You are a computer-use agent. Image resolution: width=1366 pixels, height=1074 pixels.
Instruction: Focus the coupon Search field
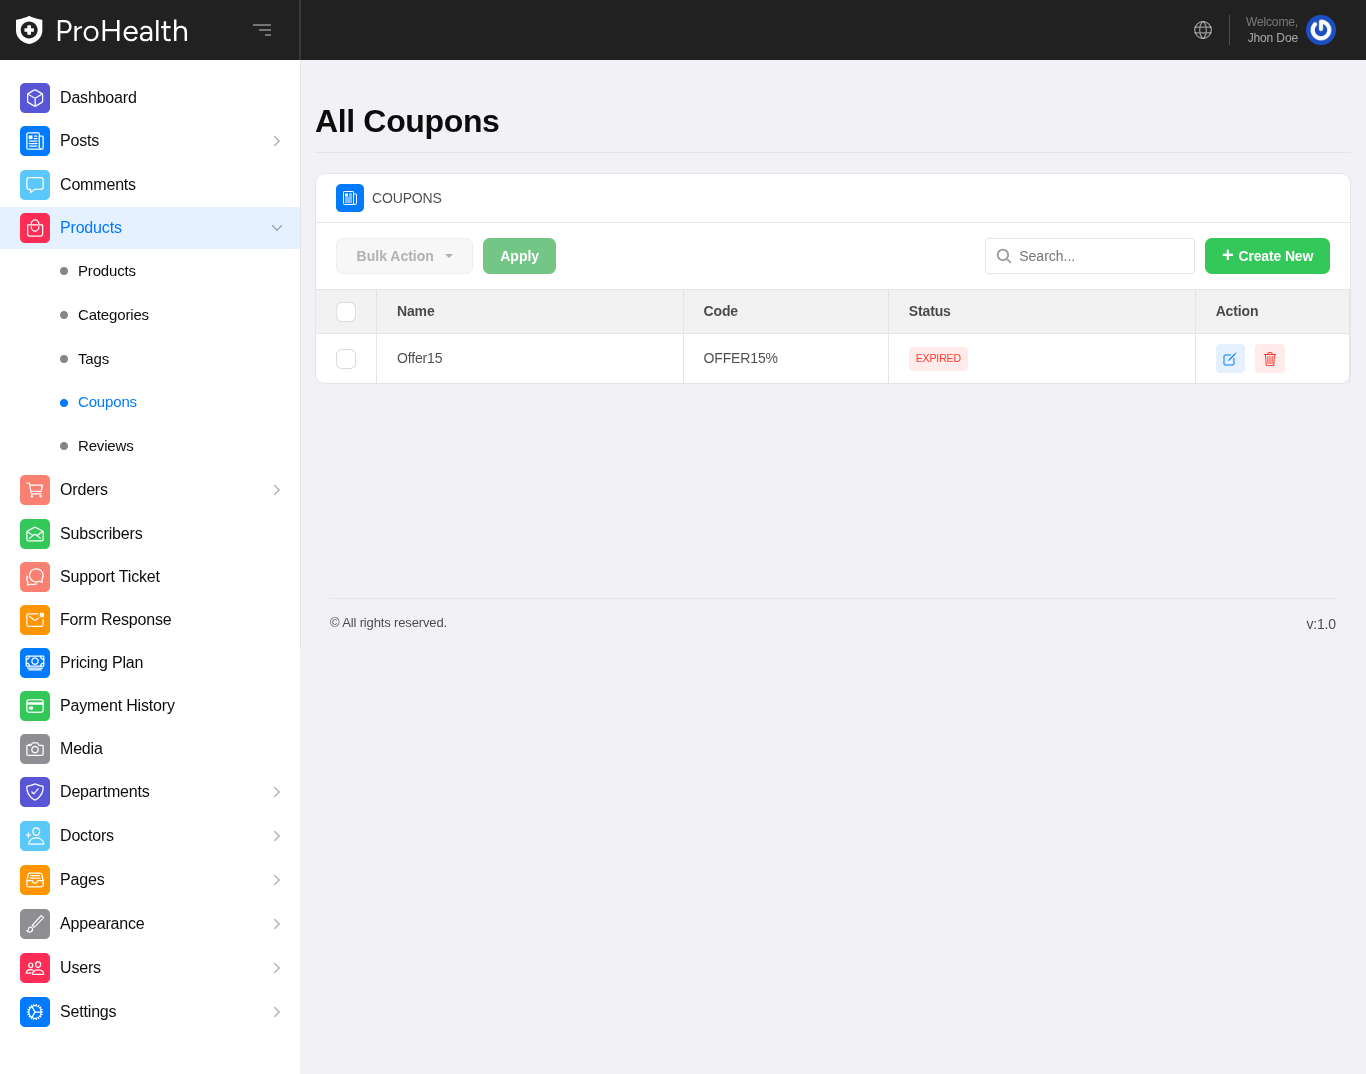[1102, 256]
